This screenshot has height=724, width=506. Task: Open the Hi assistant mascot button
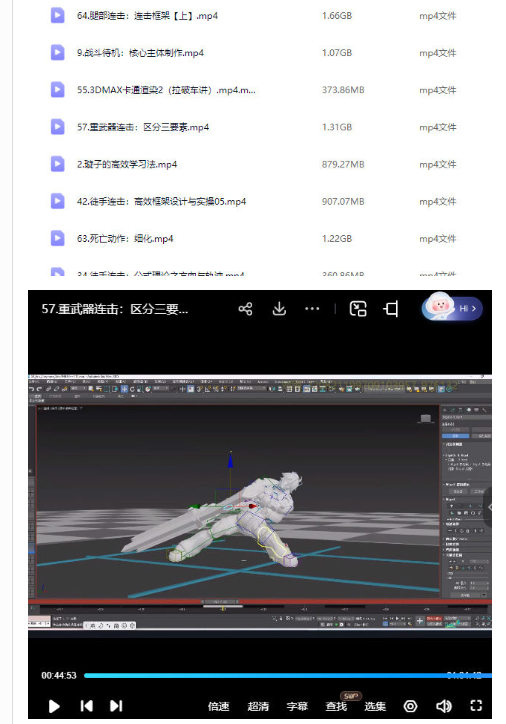pyautogui.click(x=452, y=307)
